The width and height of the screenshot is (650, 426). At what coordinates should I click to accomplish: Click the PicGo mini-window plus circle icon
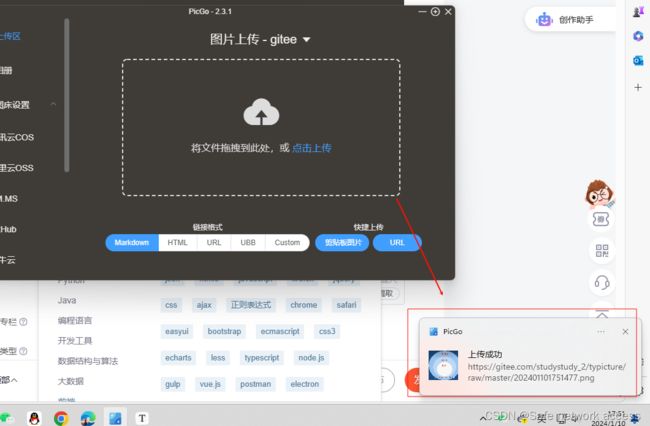point(435,12)
